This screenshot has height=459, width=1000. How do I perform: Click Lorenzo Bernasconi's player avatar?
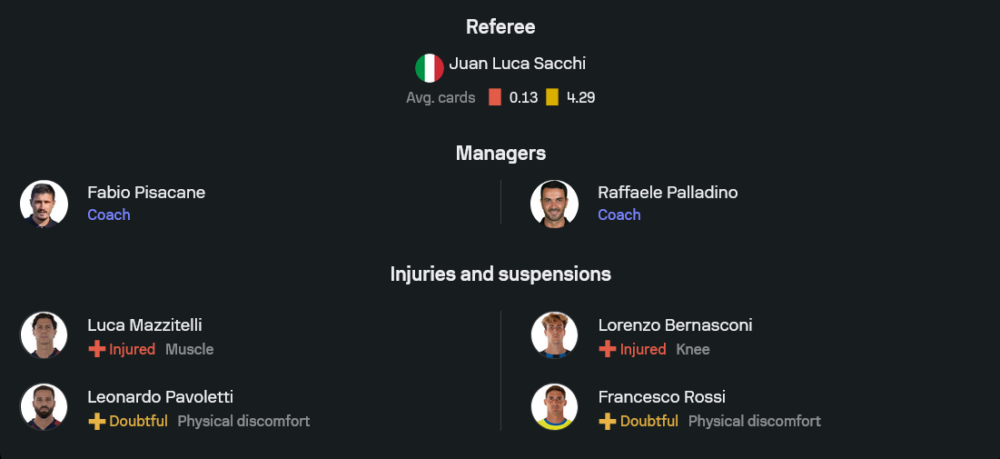(x=554, y=336)
